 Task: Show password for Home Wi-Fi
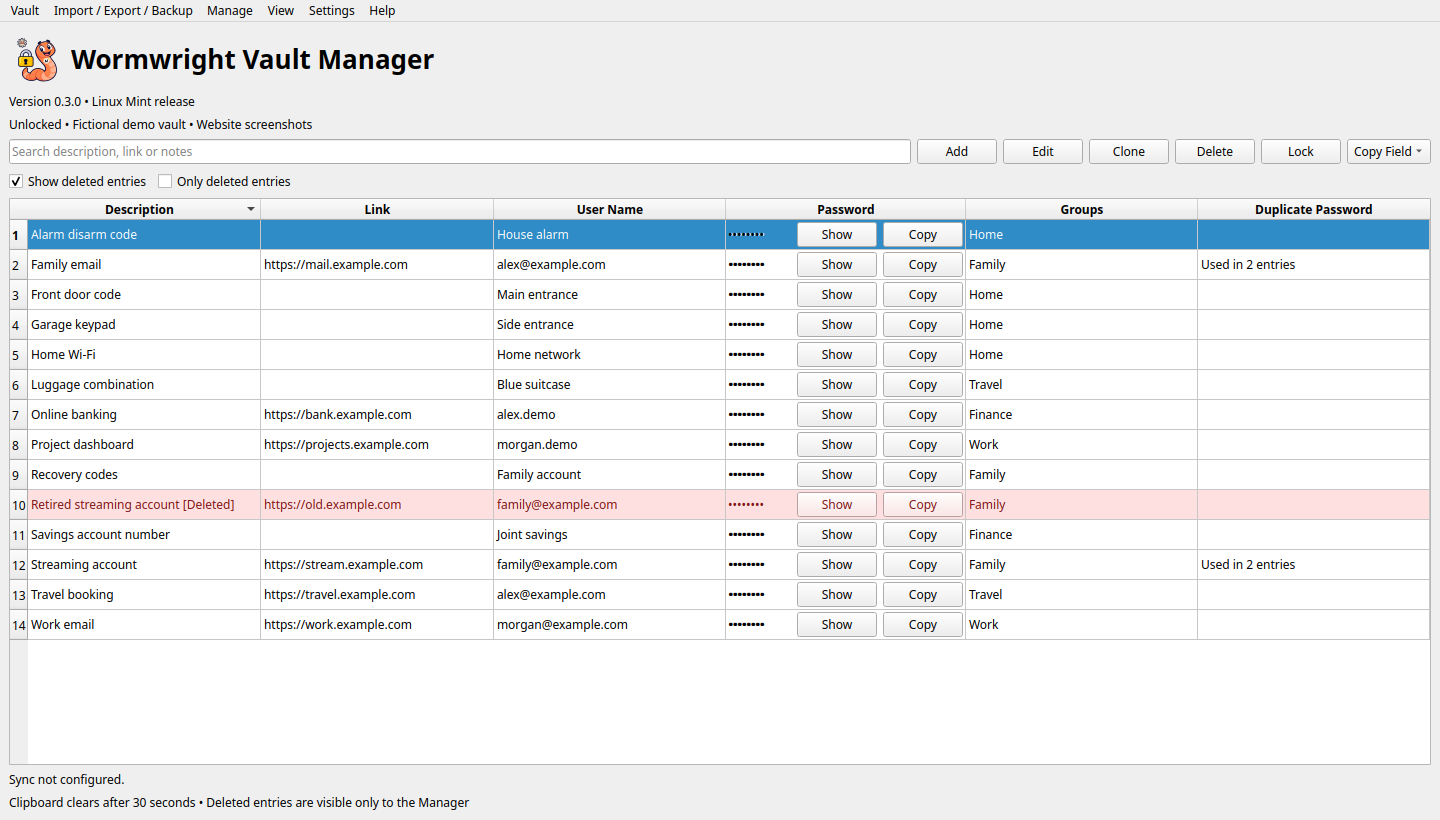[x=837, y=355]
